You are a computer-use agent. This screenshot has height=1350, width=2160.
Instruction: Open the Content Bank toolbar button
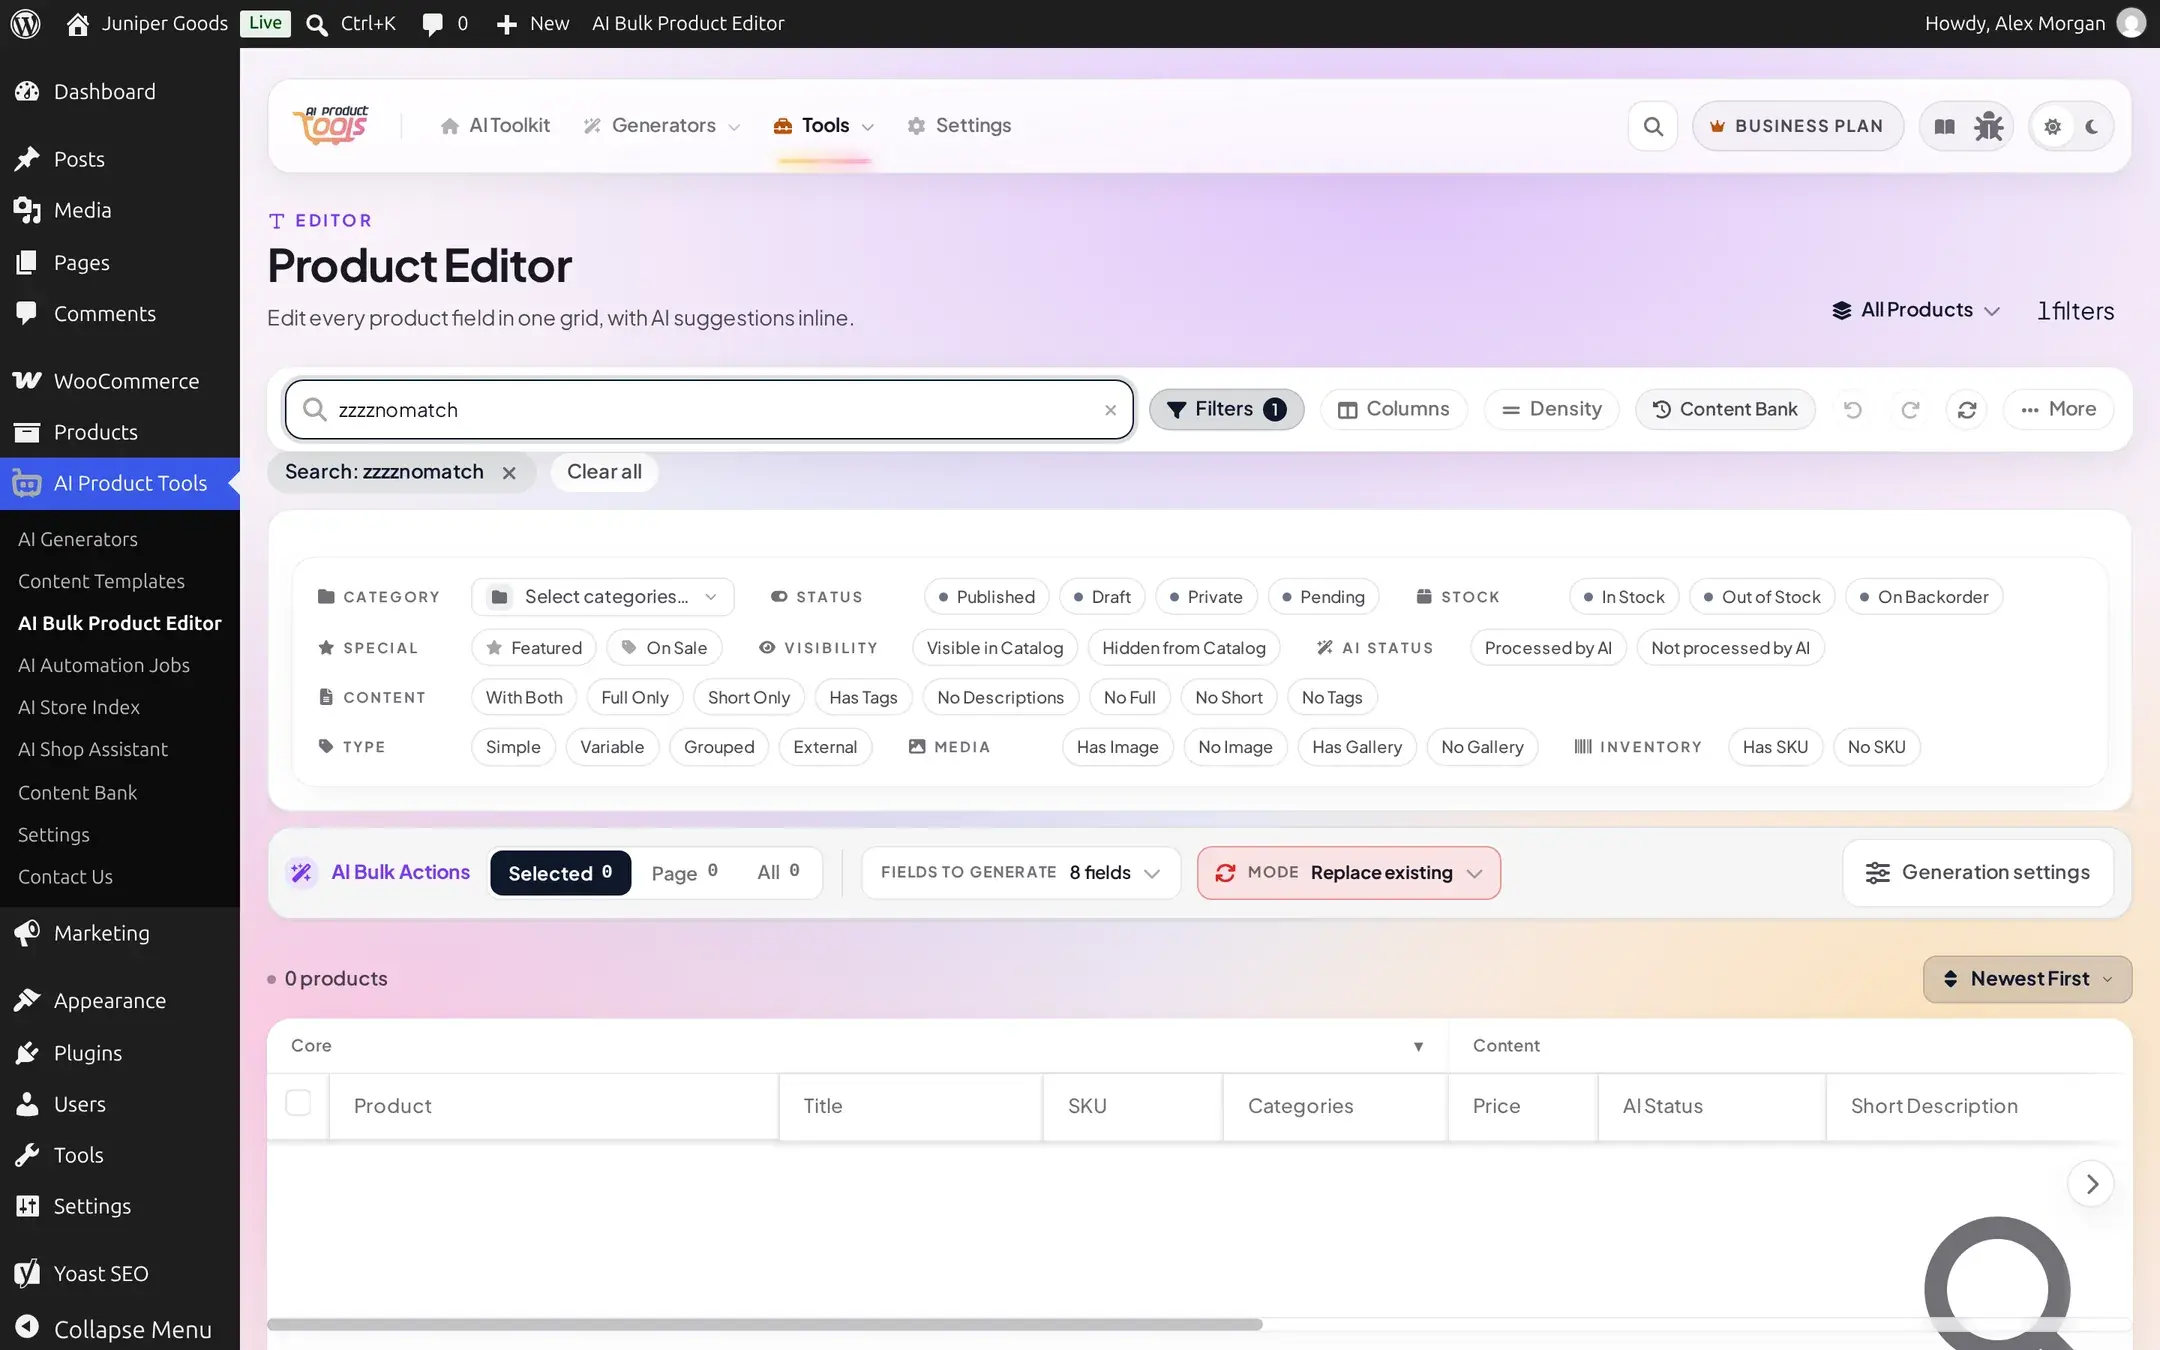point(1725,409)
